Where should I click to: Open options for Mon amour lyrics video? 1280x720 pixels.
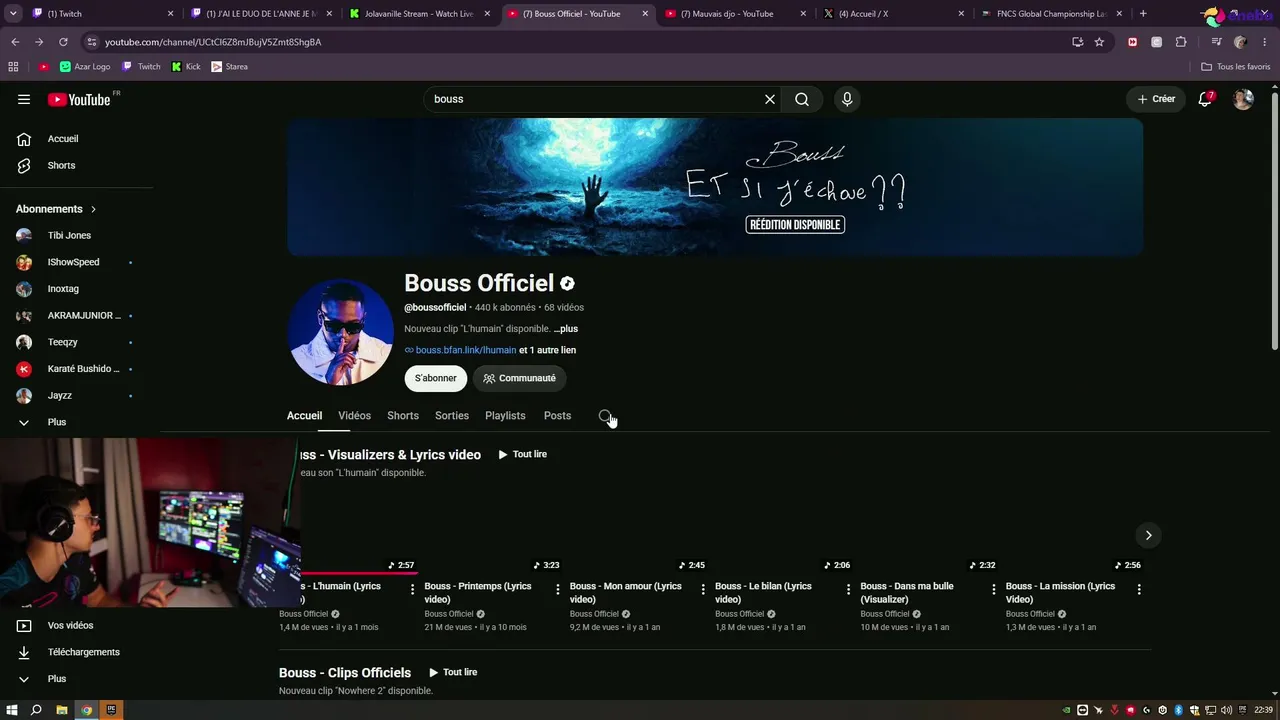click(703, 589)
